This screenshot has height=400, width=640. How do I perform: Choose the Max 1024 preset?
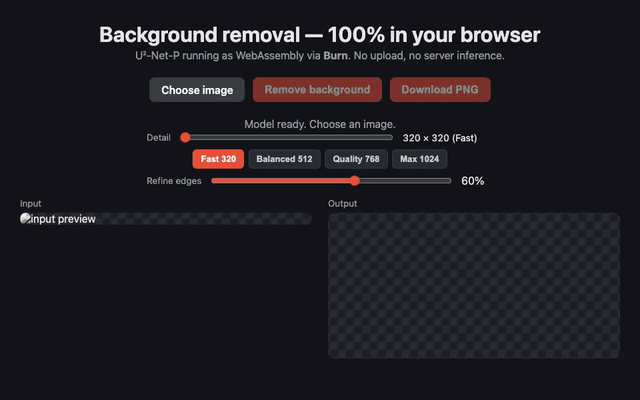click(419, 159)
